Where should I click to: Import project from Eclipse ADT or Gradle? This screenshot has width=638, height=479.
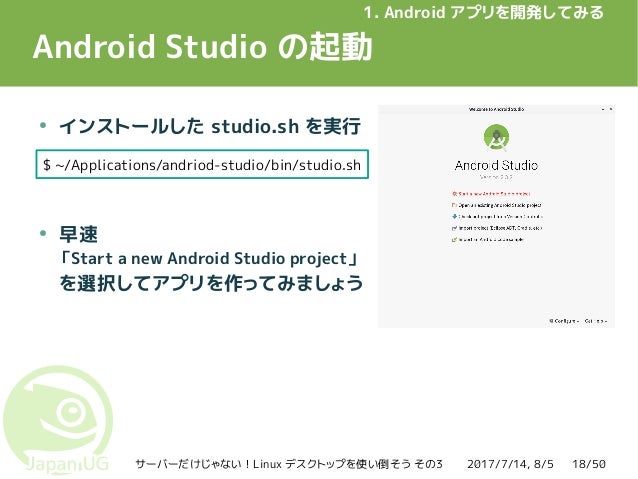click(497, 228)
